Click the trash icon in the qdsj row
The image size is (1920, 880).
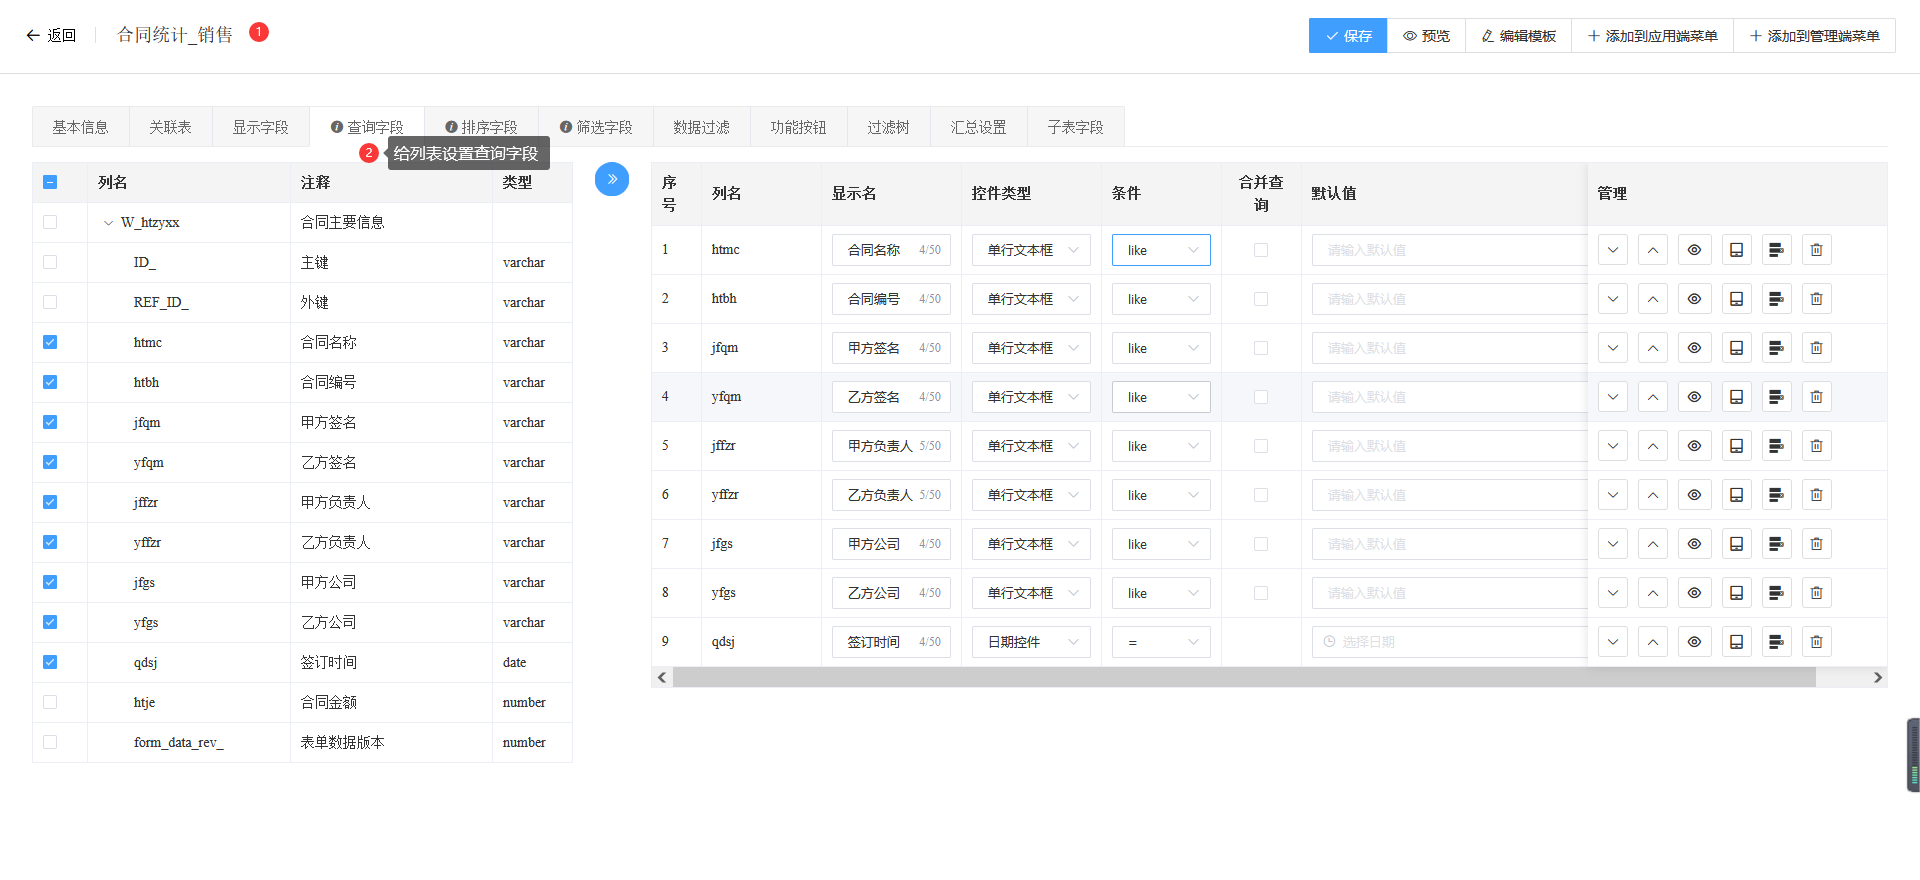click(1817, 642)
